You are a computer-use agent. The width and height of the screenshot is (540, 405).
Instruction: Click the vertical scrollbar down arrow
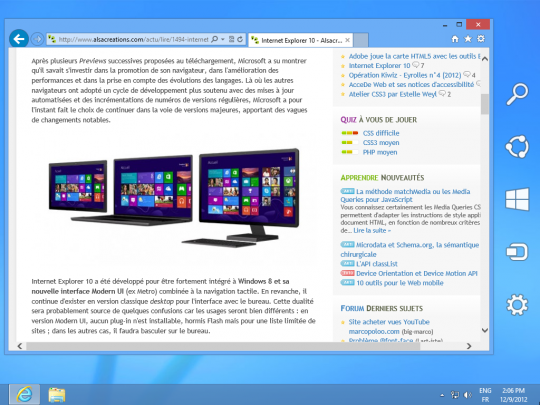click(x=485, y=330)
